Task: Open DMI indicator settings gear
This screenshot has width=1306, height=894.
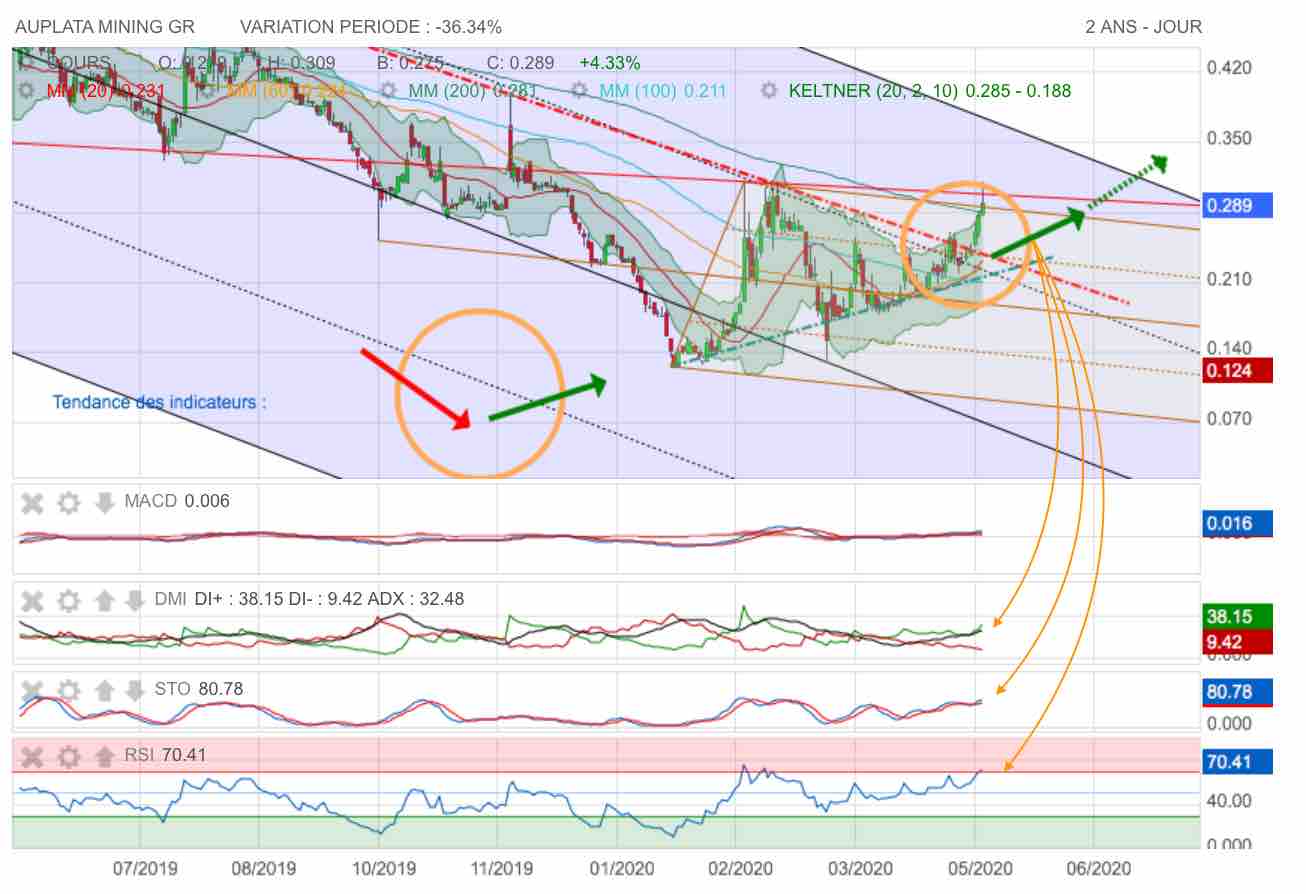Action: (68, 600)
